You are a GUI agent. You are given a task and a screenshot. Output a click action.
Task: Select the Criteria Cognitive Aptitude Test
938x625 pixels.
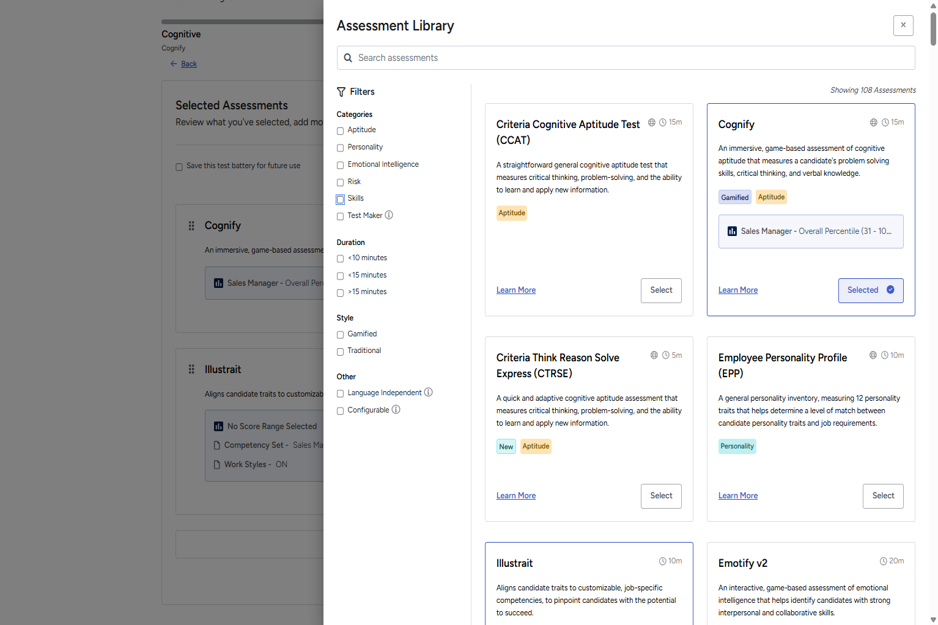[661, 290]
